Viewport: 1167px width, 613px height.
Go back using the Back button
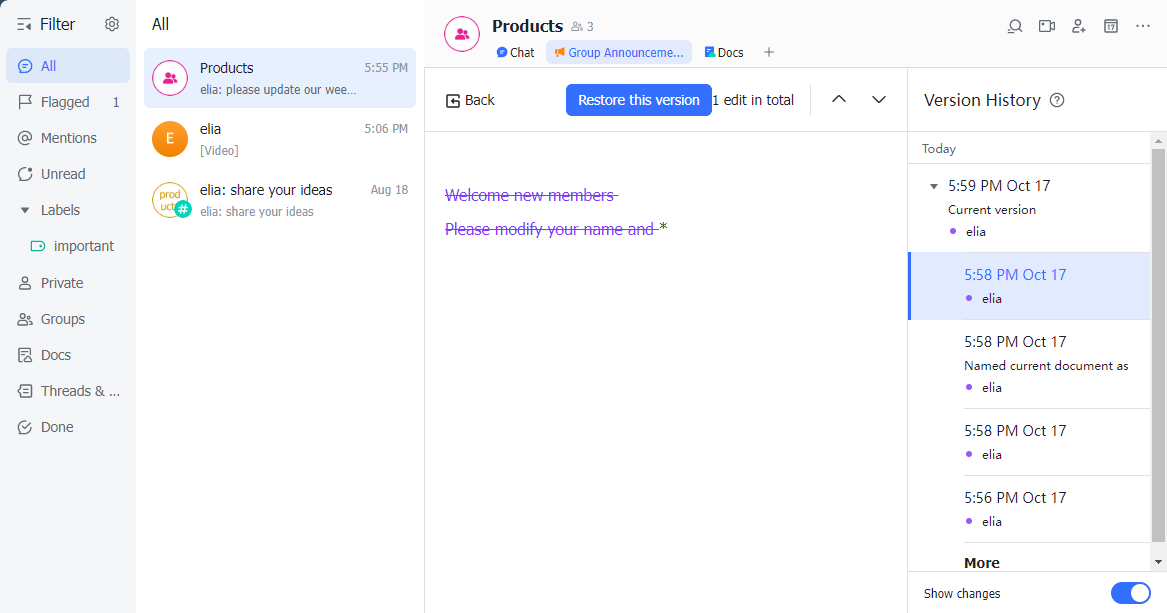[470, 100]
